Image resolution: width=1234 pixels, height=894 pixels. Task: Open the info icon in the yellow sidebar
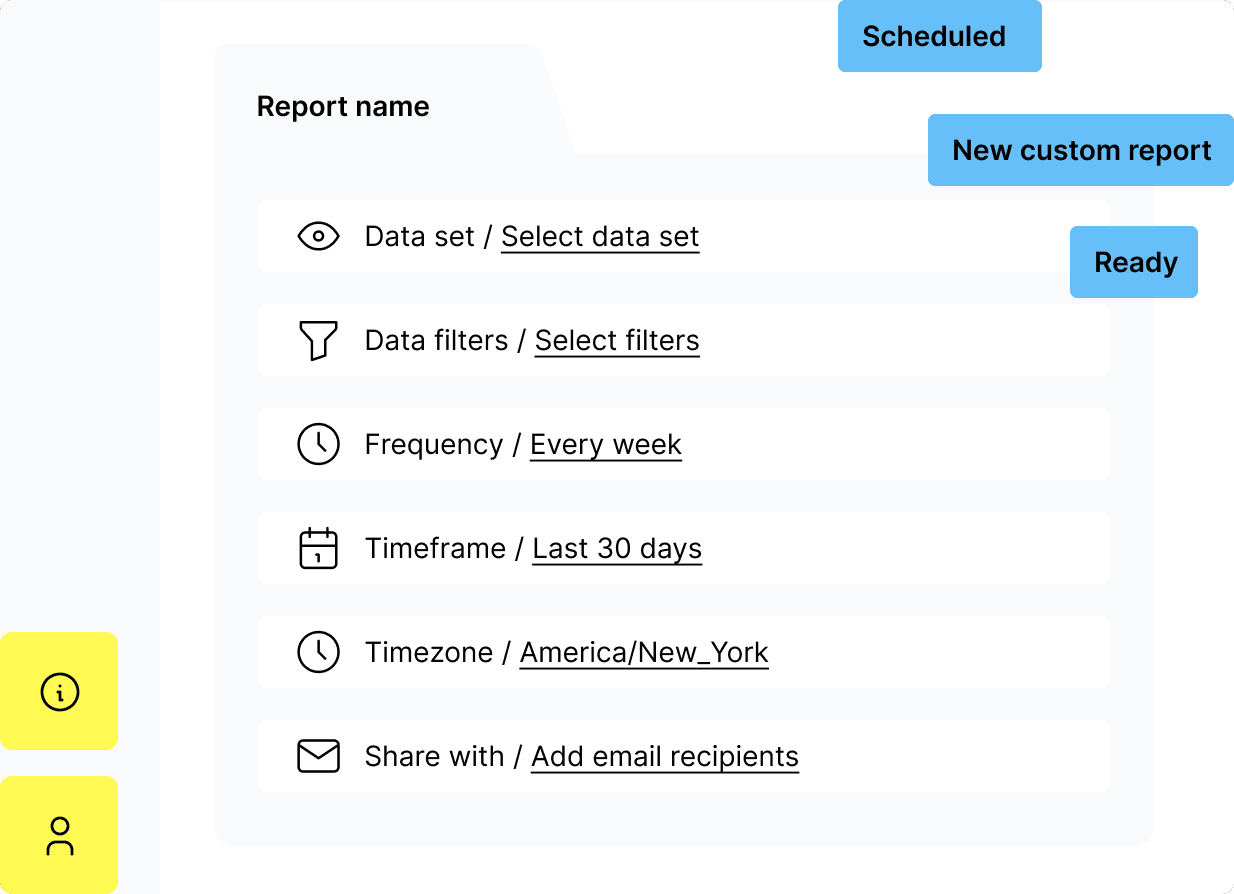59,691
